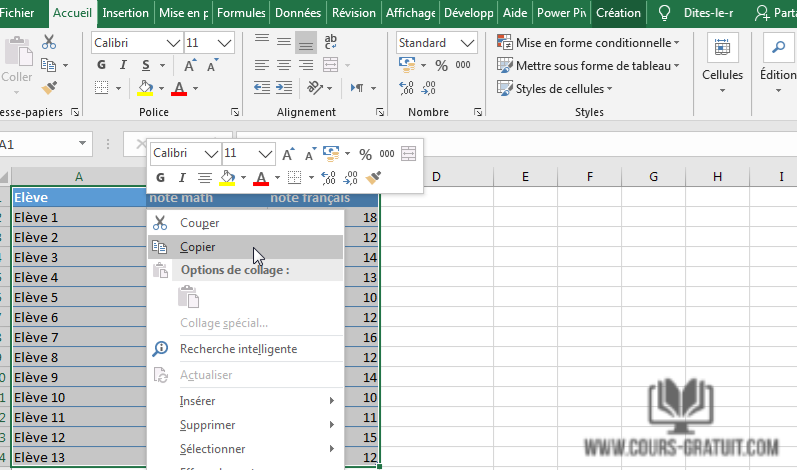Choose Copier from the context menu

tap(197, 247)
